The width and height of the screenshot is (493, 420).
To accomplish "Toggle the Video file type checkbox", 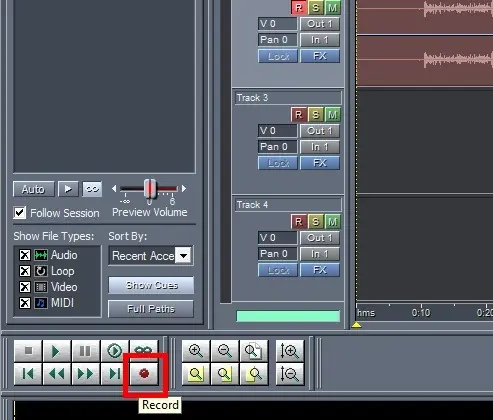I will coord(25,287).
